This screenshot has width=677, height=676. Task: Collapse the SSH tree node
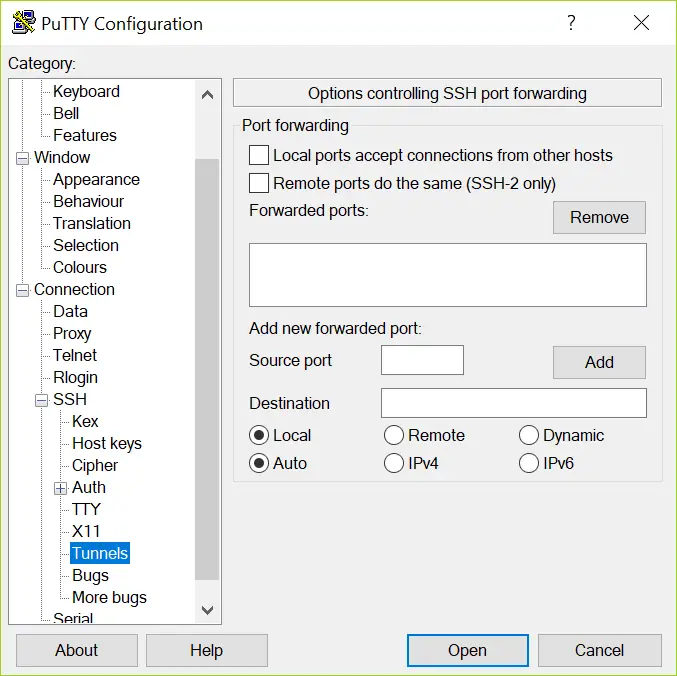pos(41,400)
